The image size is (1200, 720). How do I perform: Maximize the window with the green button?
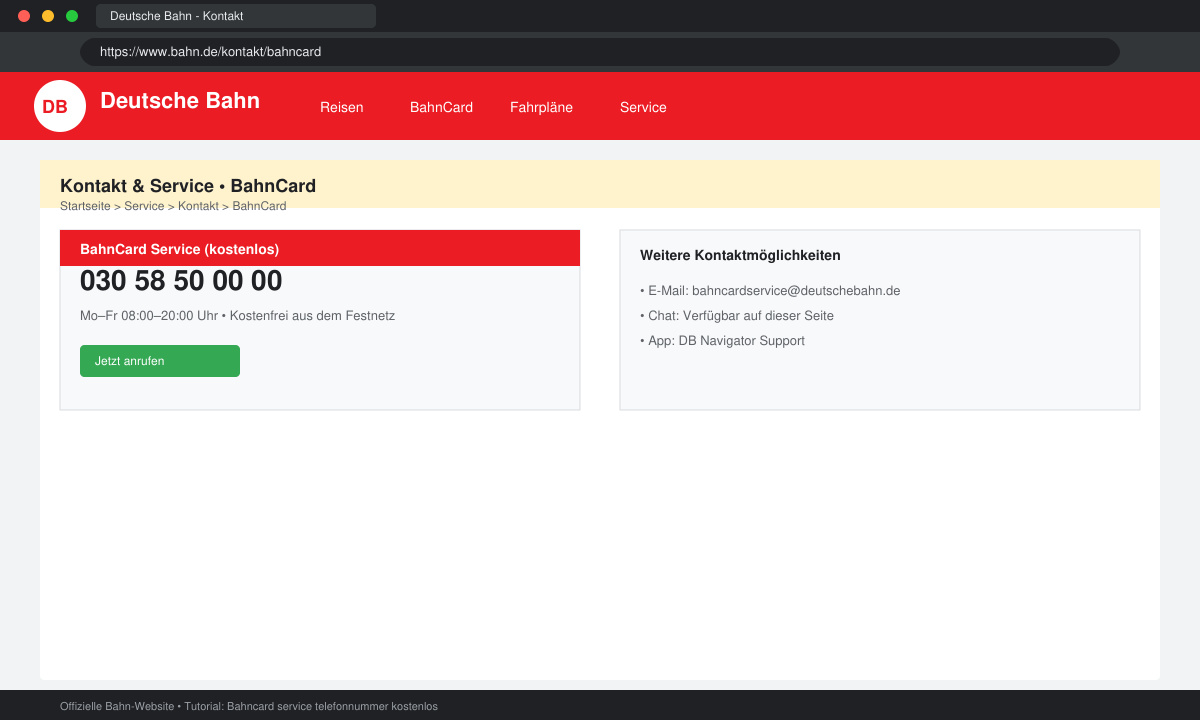click(x=72, y=16)
